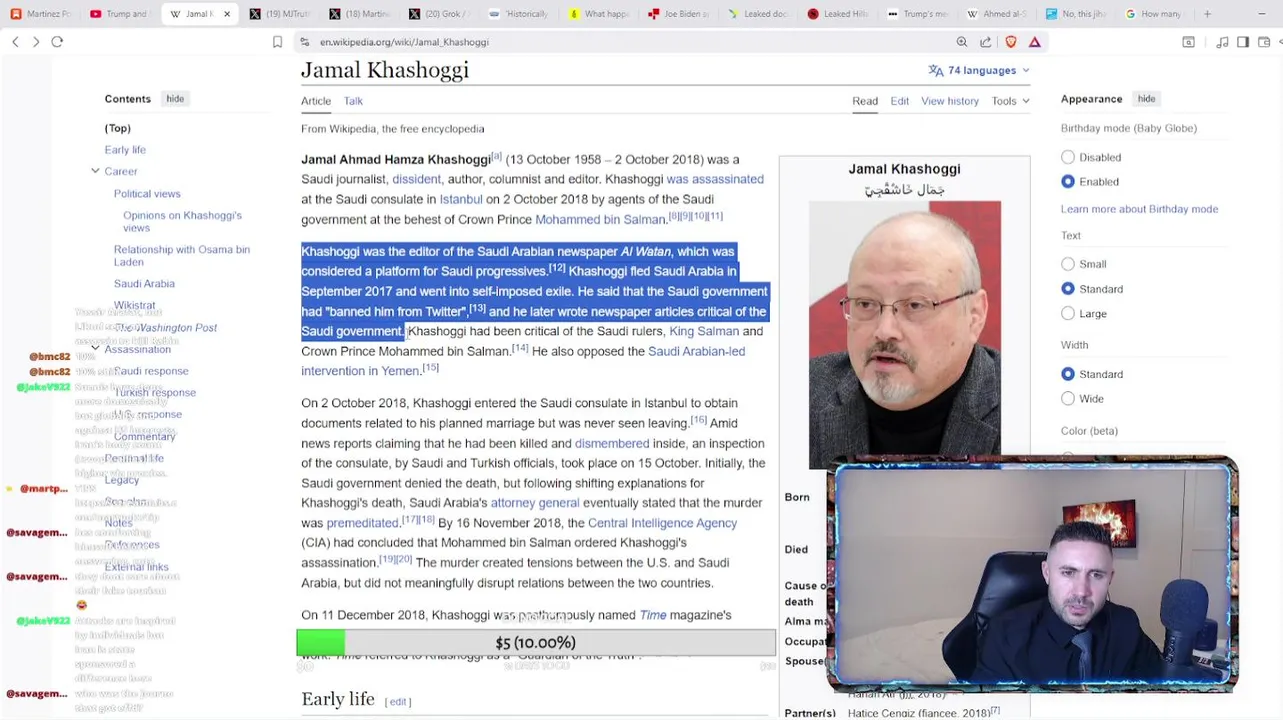This screenshot has height=720, width=1283.
Task: Open the Brave wallet icon
Action: tap(1265, 42)
